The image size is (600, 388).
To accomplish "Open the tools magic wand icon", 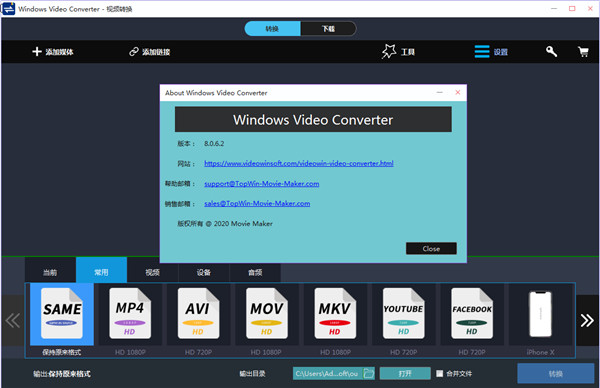I will (389, 52).
